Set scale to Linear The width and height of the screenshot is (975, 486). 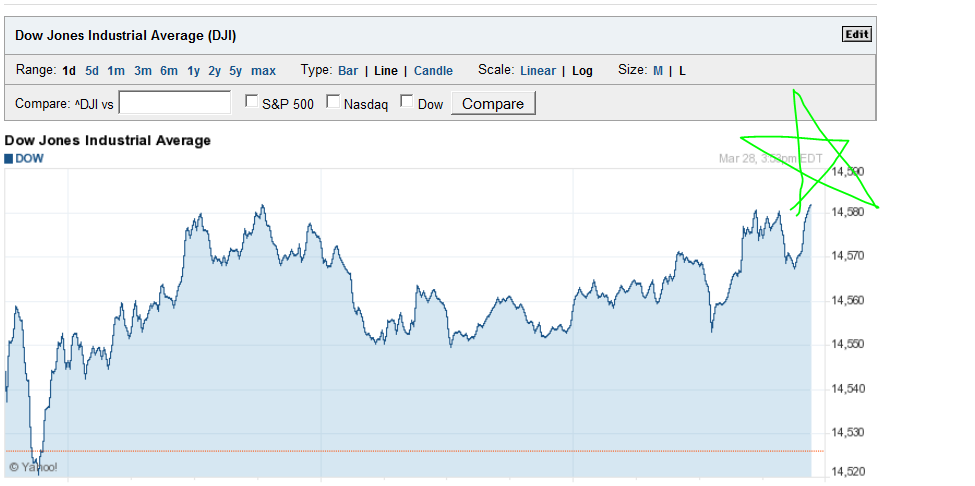point(538,71)
